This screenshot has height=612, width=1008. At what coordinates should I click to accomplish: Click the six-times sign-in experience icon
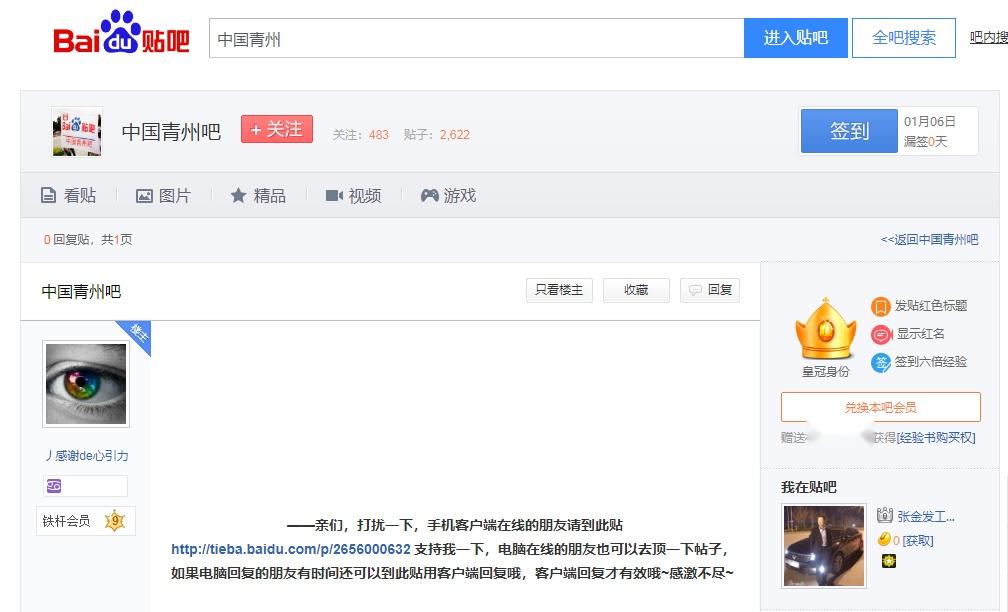880,362
